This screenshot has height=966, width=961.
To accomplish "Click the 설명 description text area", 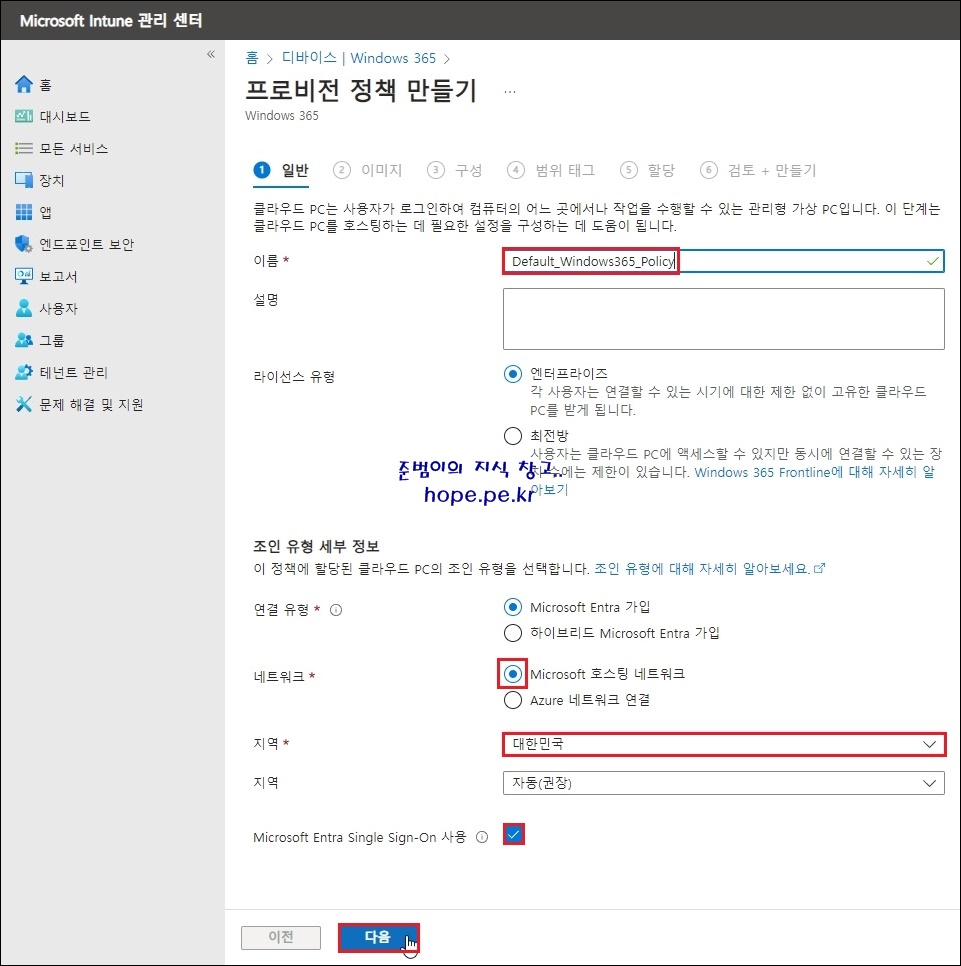I will (x=723, y=319).
